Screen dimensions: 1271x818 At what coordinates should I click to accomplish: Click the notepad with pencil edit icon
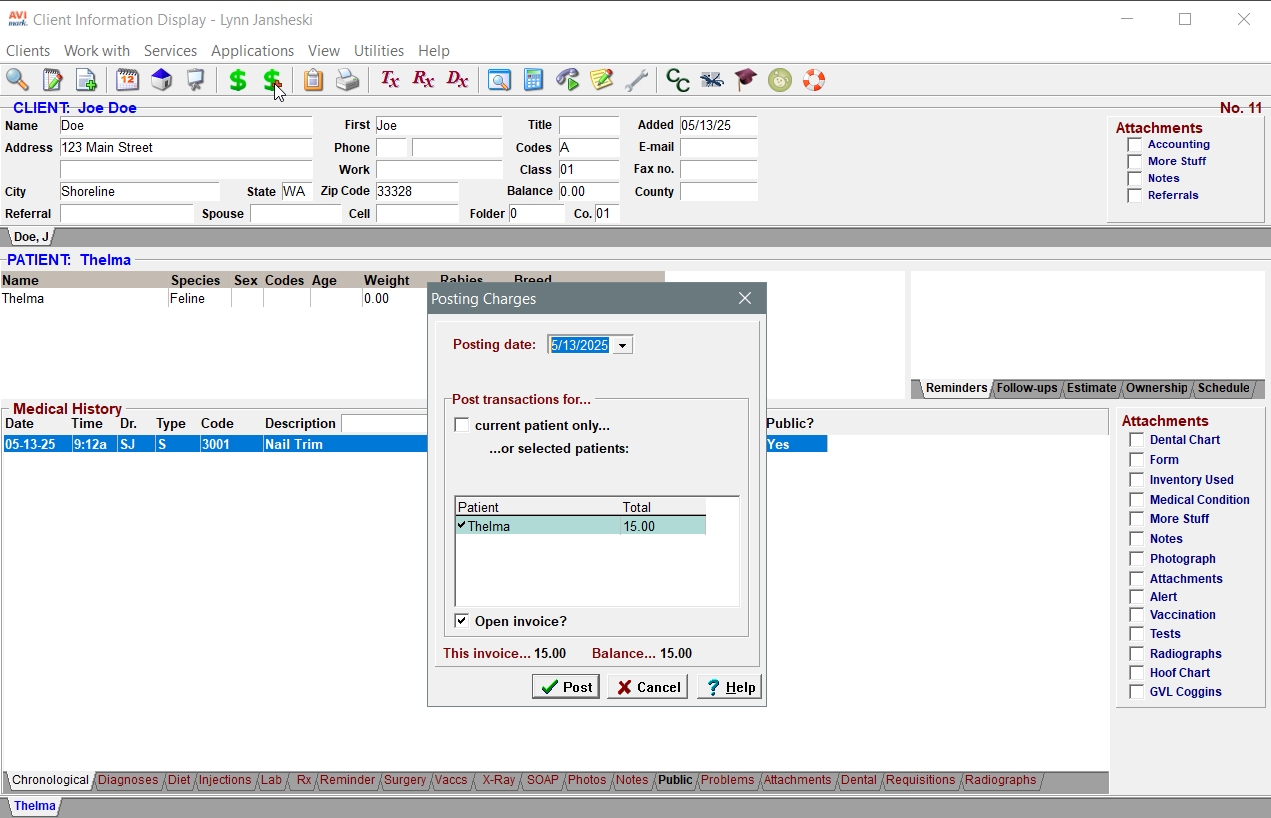[52, 80]
